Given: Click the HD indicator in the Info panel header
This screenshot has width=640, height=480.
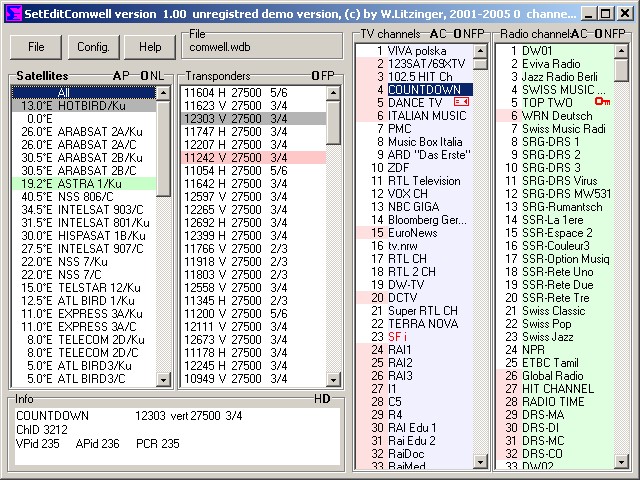Looking at the screenshot, I should point(322,399).
